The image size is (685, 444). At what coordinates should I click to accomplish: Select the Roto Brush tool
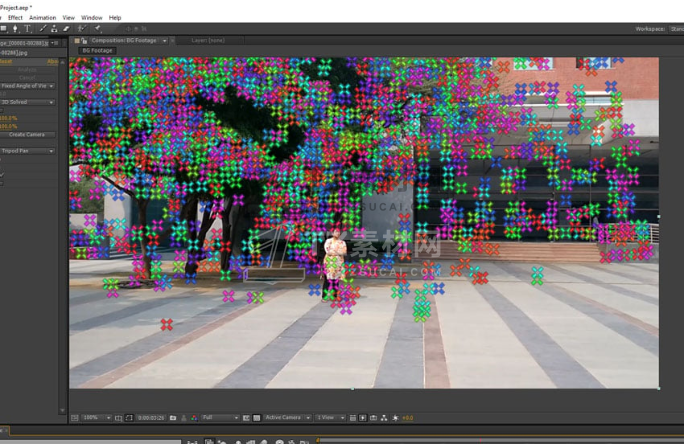tap(81, 29)
